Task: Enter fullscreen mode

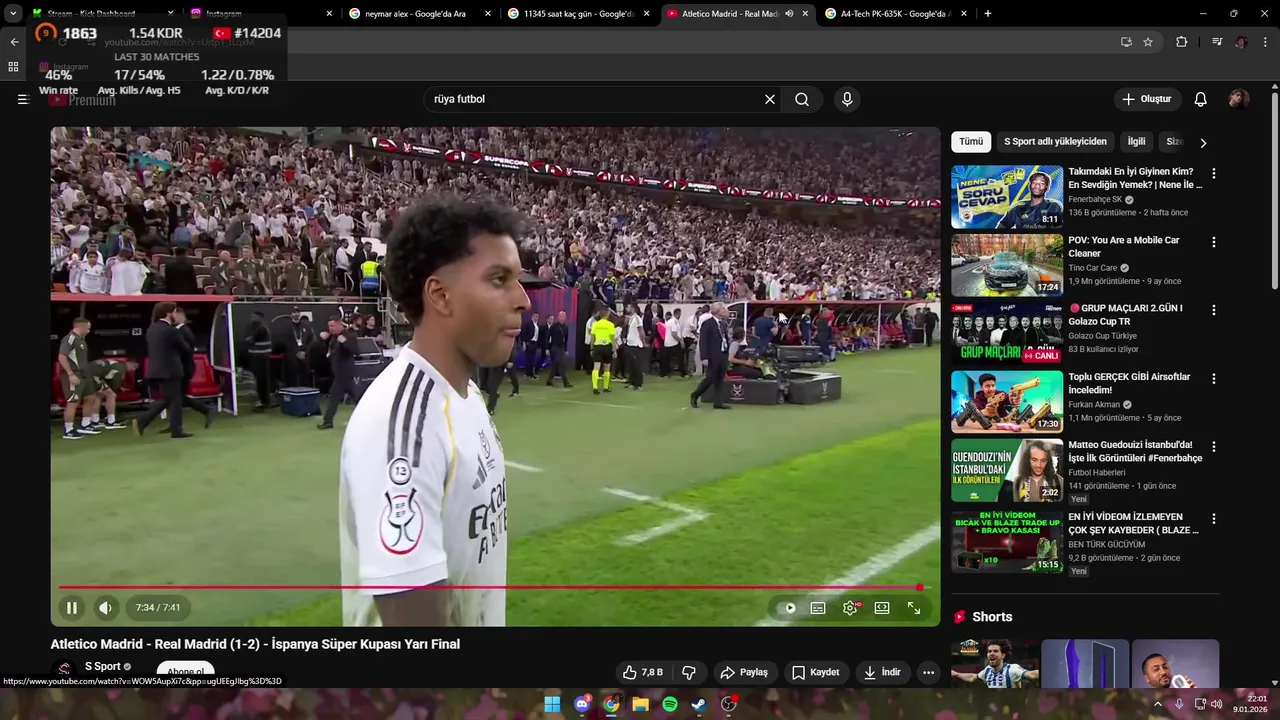Action: click(x=914, y=608)
